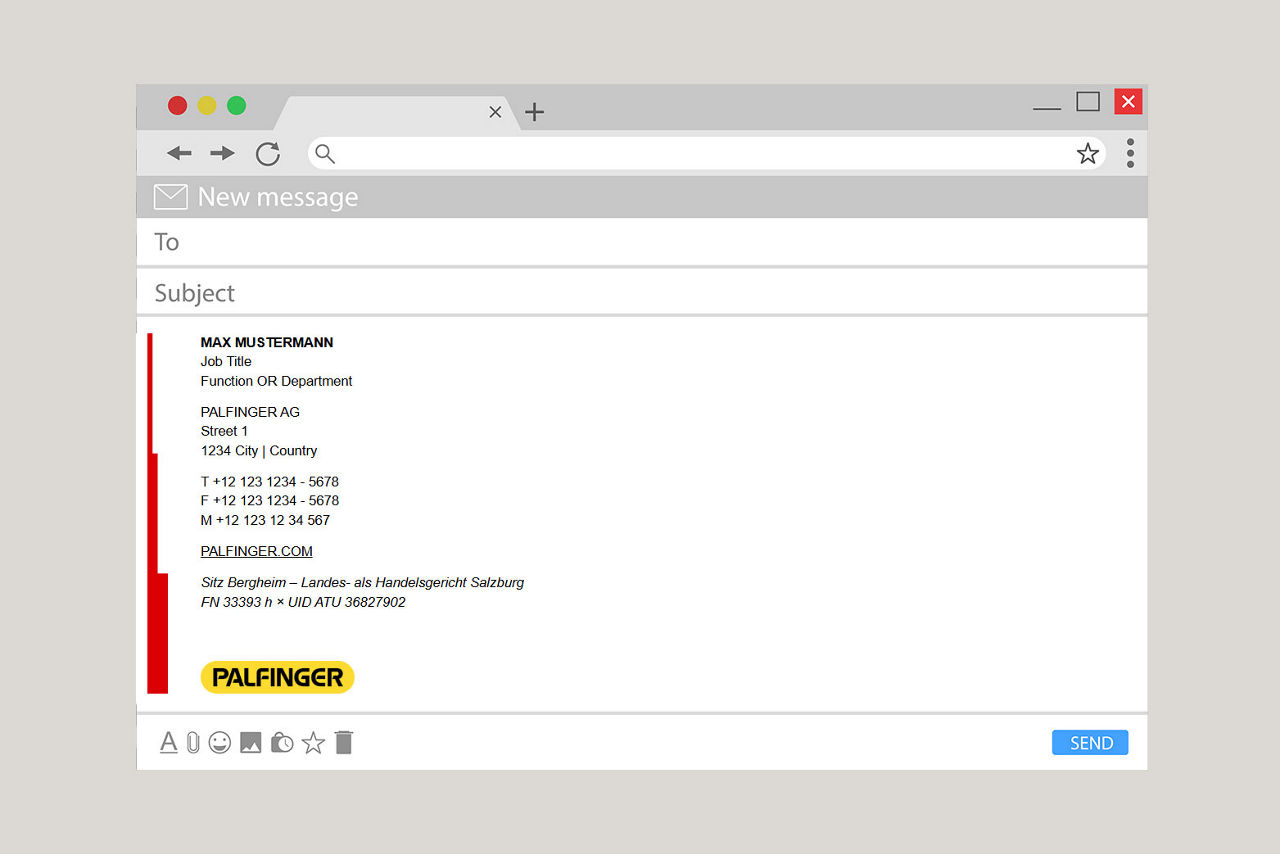This screenshot has height=854, width=1280.
Task: Click '1234 City | Country' line
Action: click(259, 451)
